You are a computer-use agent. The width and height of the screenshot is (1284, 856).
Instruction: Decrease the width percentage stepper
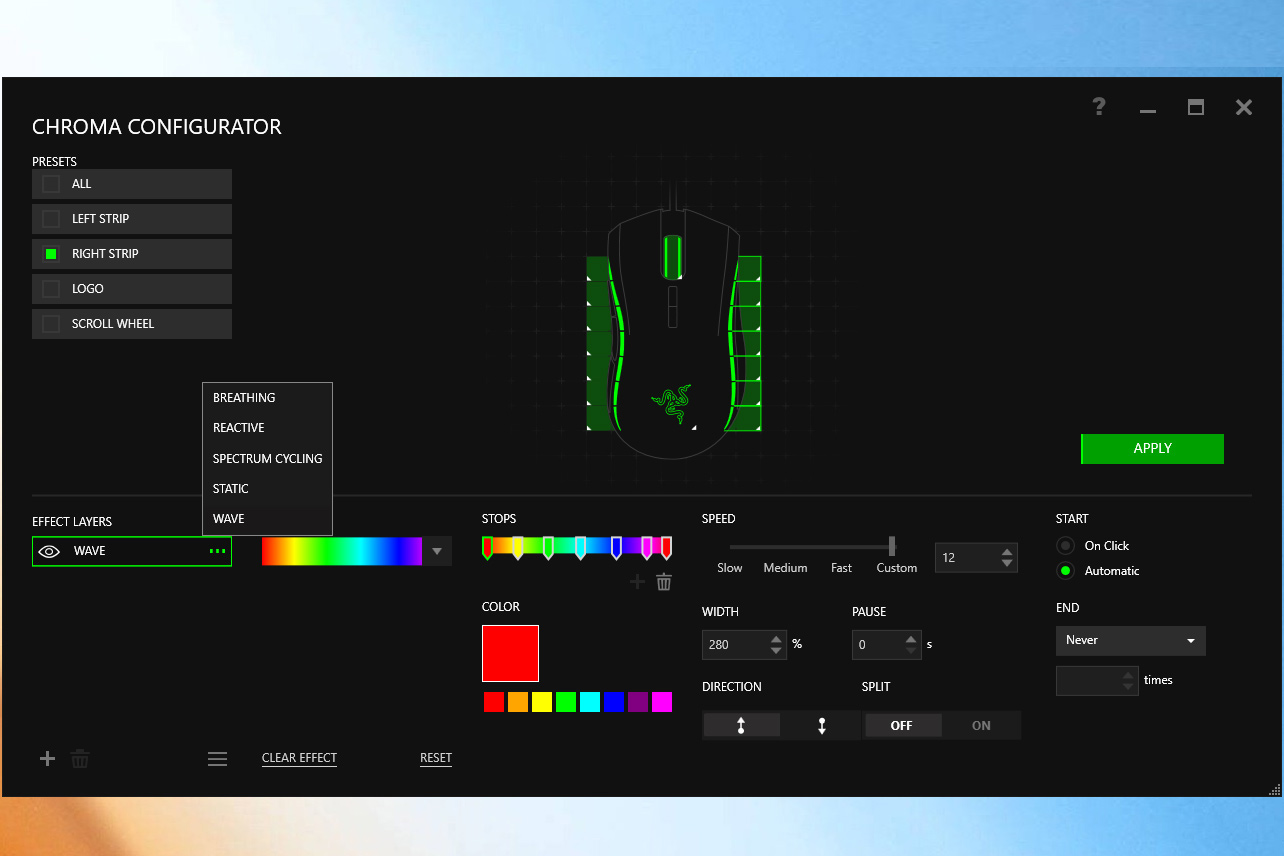point(776,651)
